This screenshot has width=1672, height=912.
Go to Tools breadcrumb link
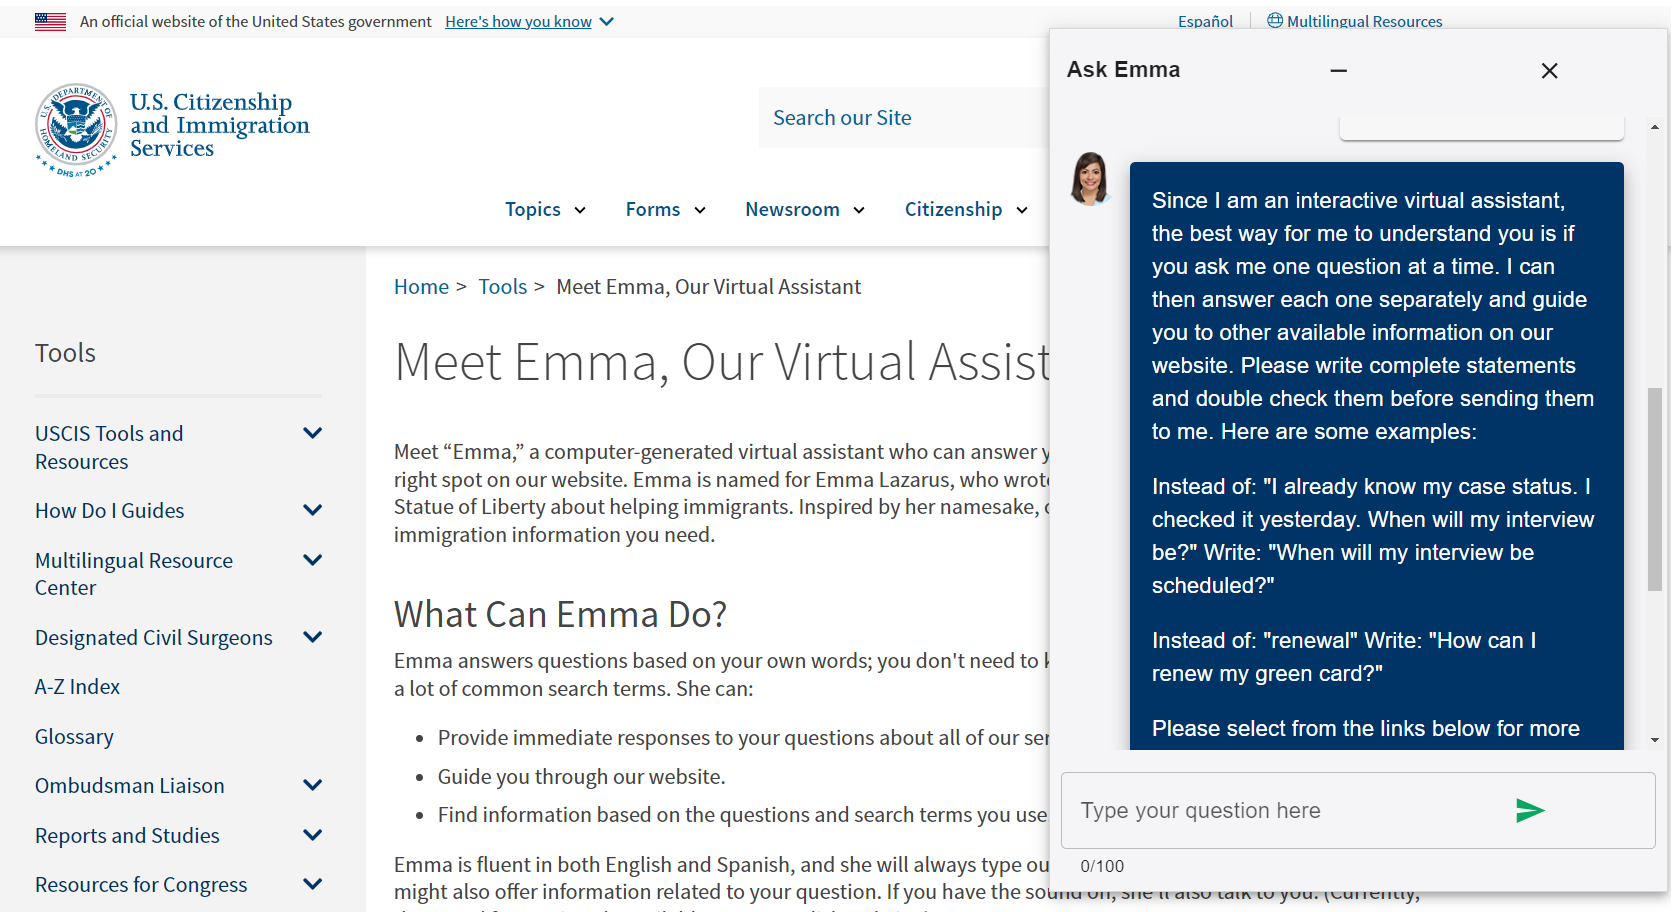point(502,287)
